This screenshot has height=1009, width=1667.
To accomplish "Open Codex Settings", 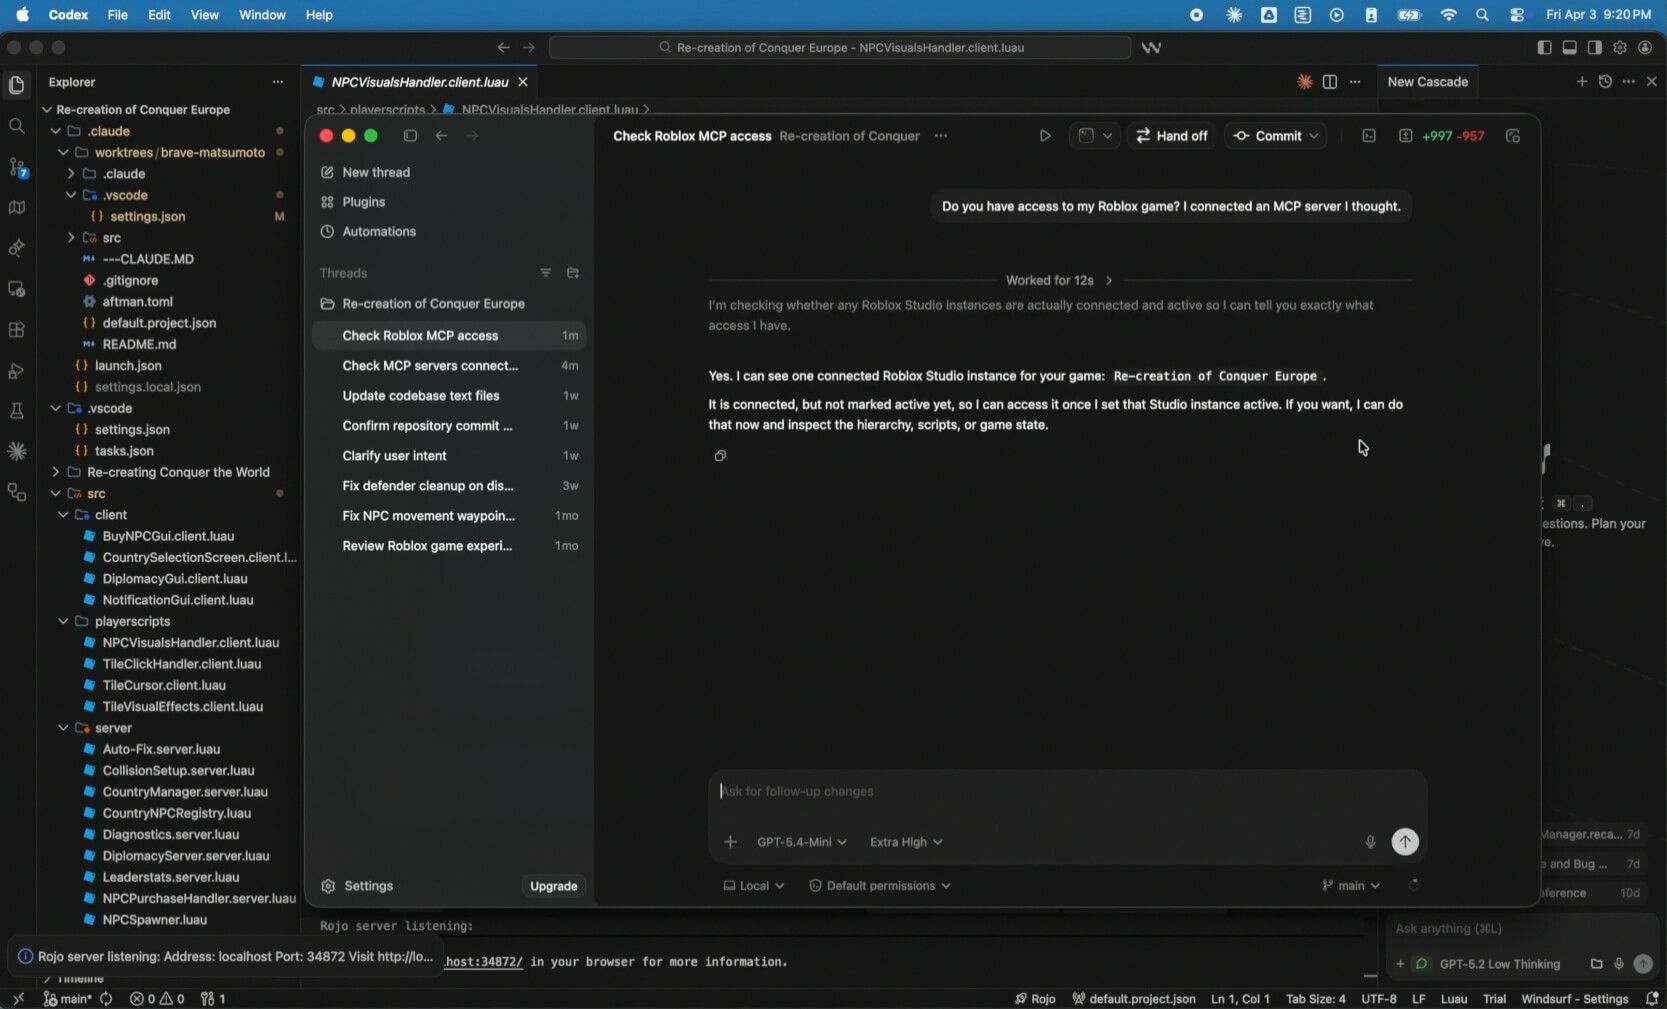I will [357, 886].
